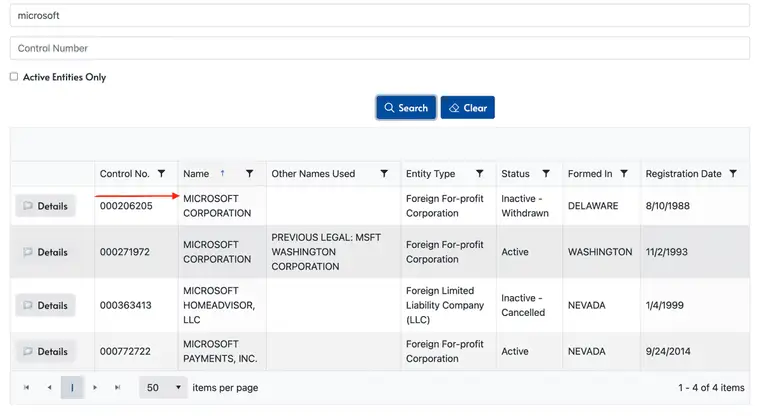Open filter for Entity Type column
The height and width of the screenshot is (416, 760).
point(479,174)
